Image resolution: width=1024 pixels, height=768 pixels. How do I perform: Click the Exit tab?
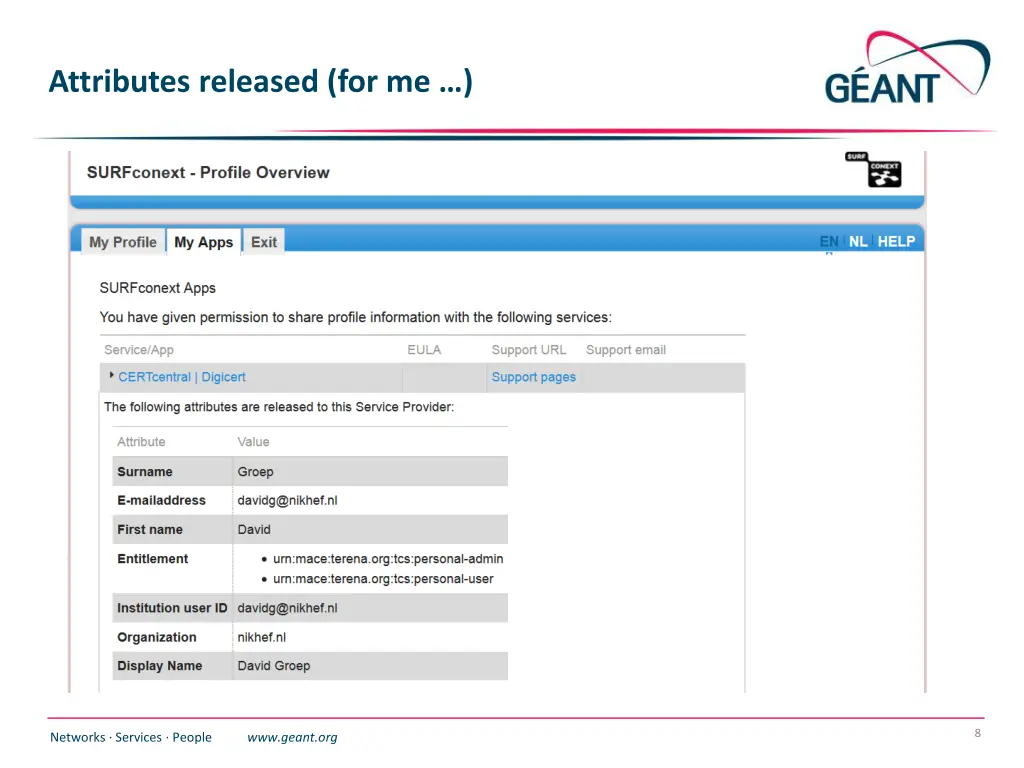point(264,242)
